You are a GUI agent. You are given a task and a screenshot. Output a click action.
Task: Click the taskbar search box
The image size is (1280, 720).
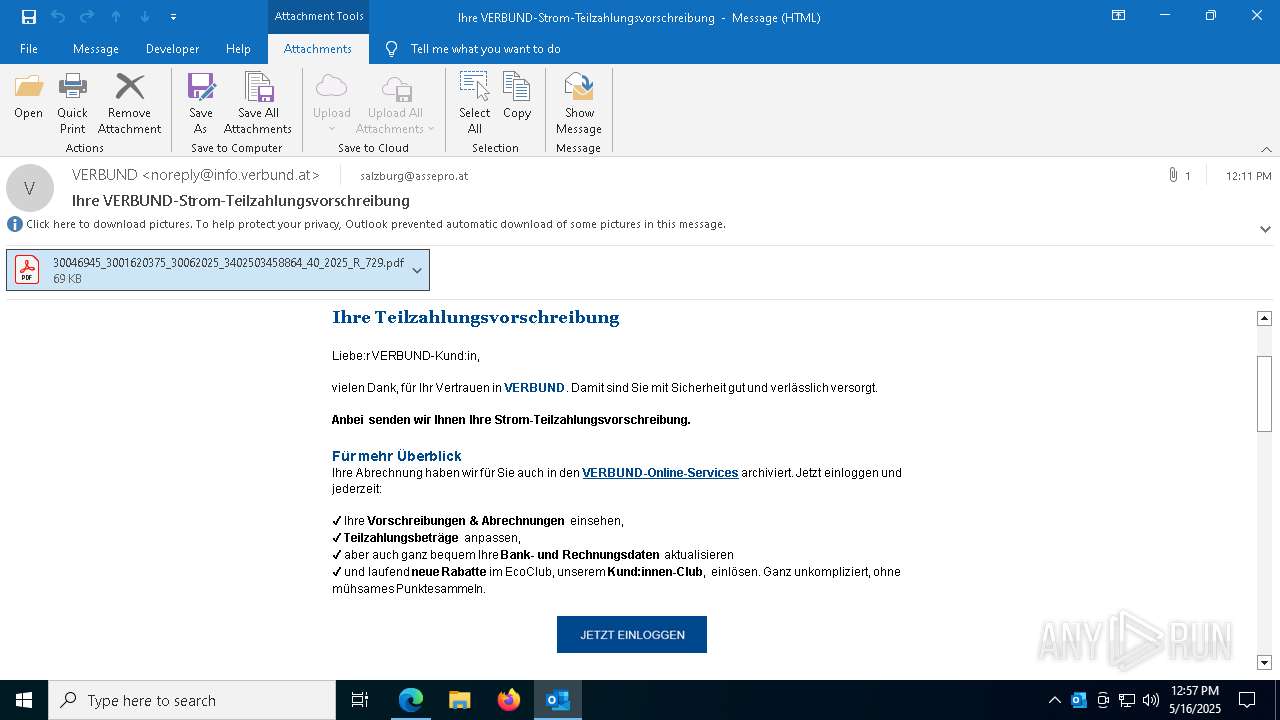coord(192,700)
